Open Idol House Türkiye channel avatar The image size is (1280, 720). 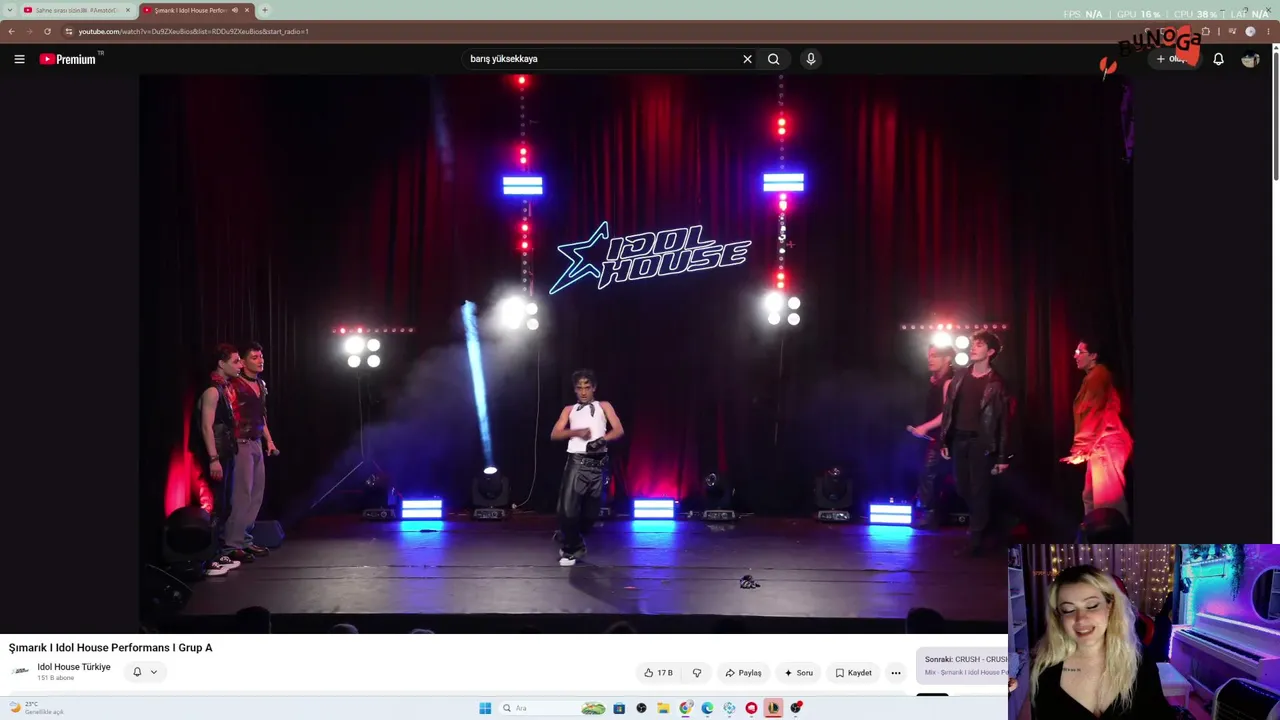tap(20, 672)
